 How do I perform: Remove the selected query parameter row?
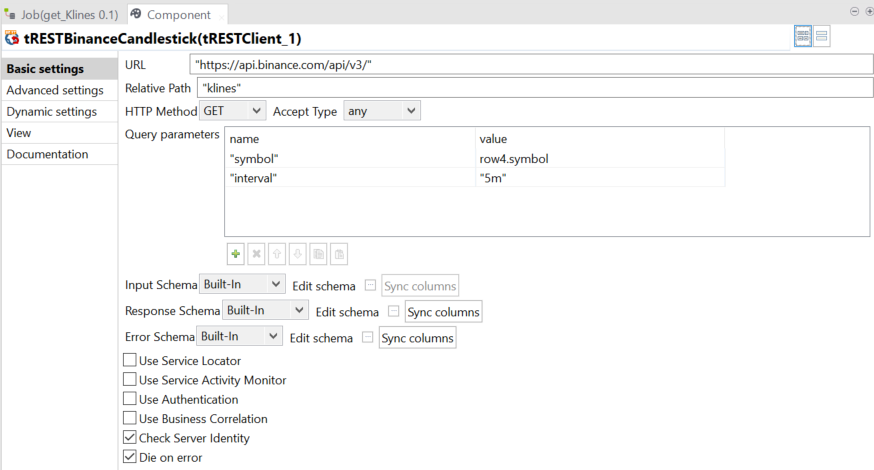click(256, 254)
